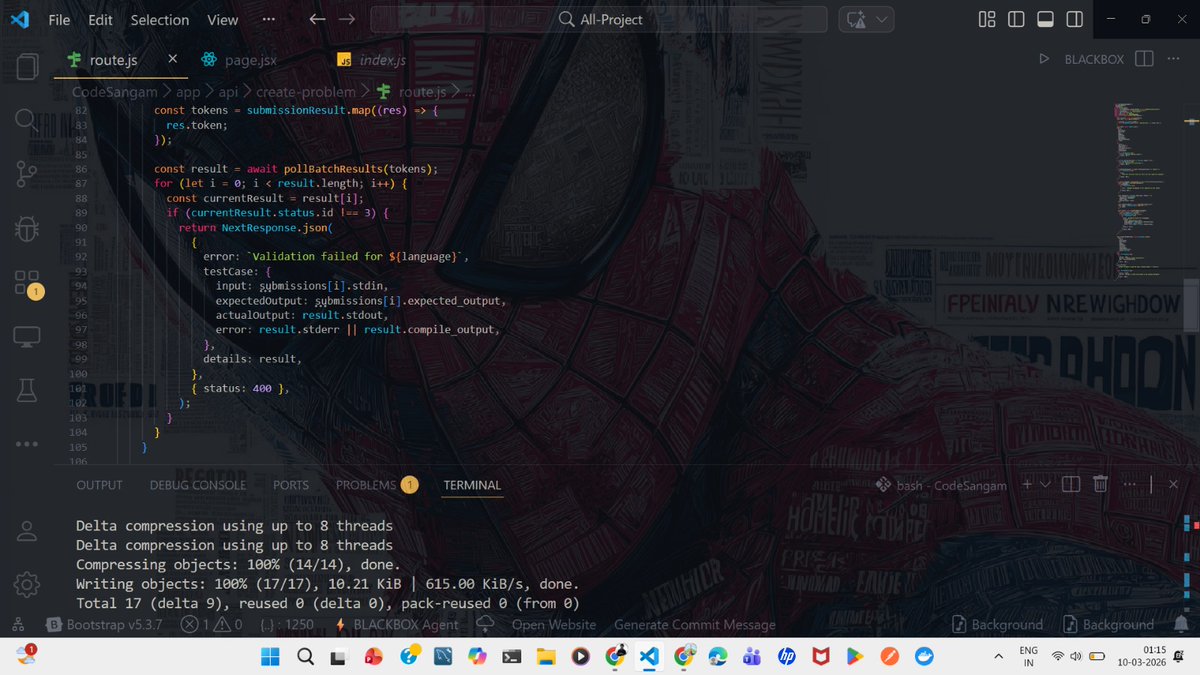Go back with the left arrow
The height and width of the screenshot is (675, 1200).
point(317,19)
